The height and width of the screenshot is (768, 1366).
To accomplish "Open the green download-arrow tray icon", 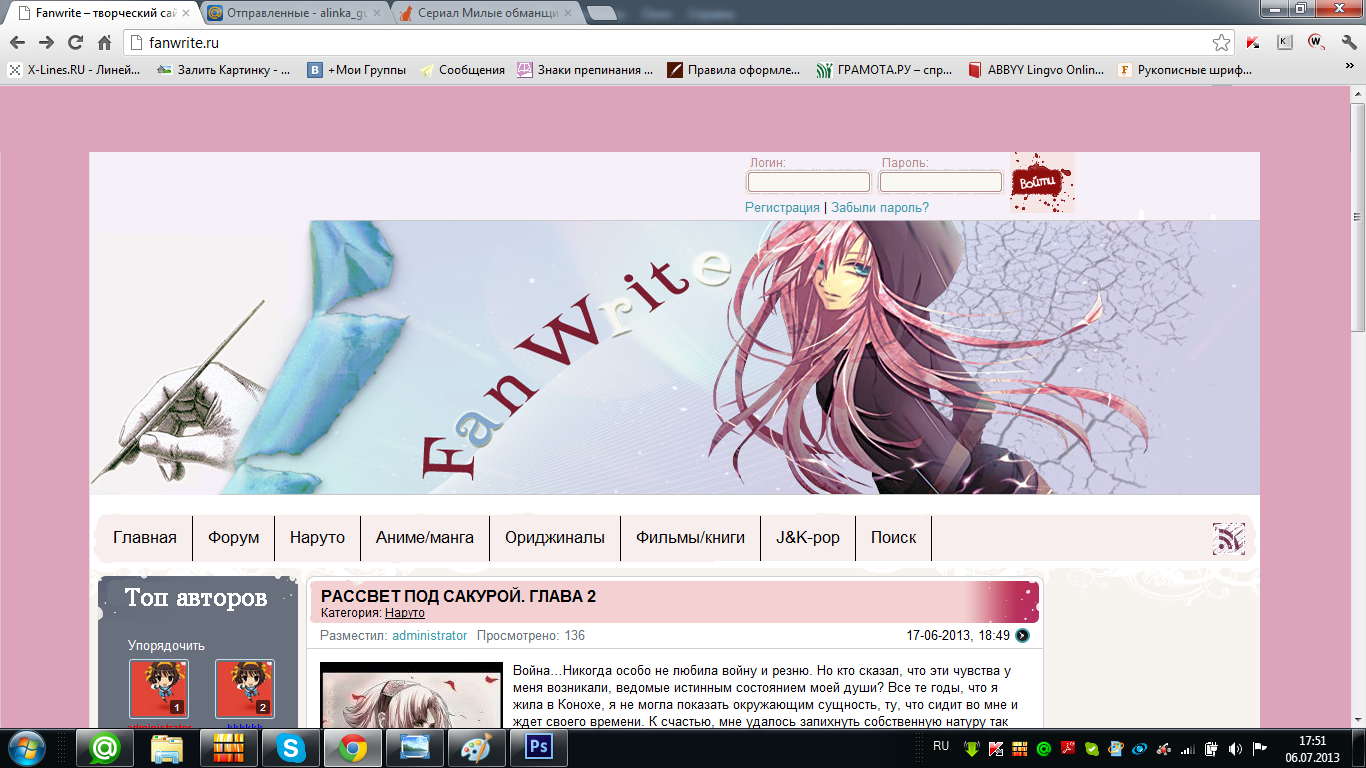I will [x=971, y=748].
